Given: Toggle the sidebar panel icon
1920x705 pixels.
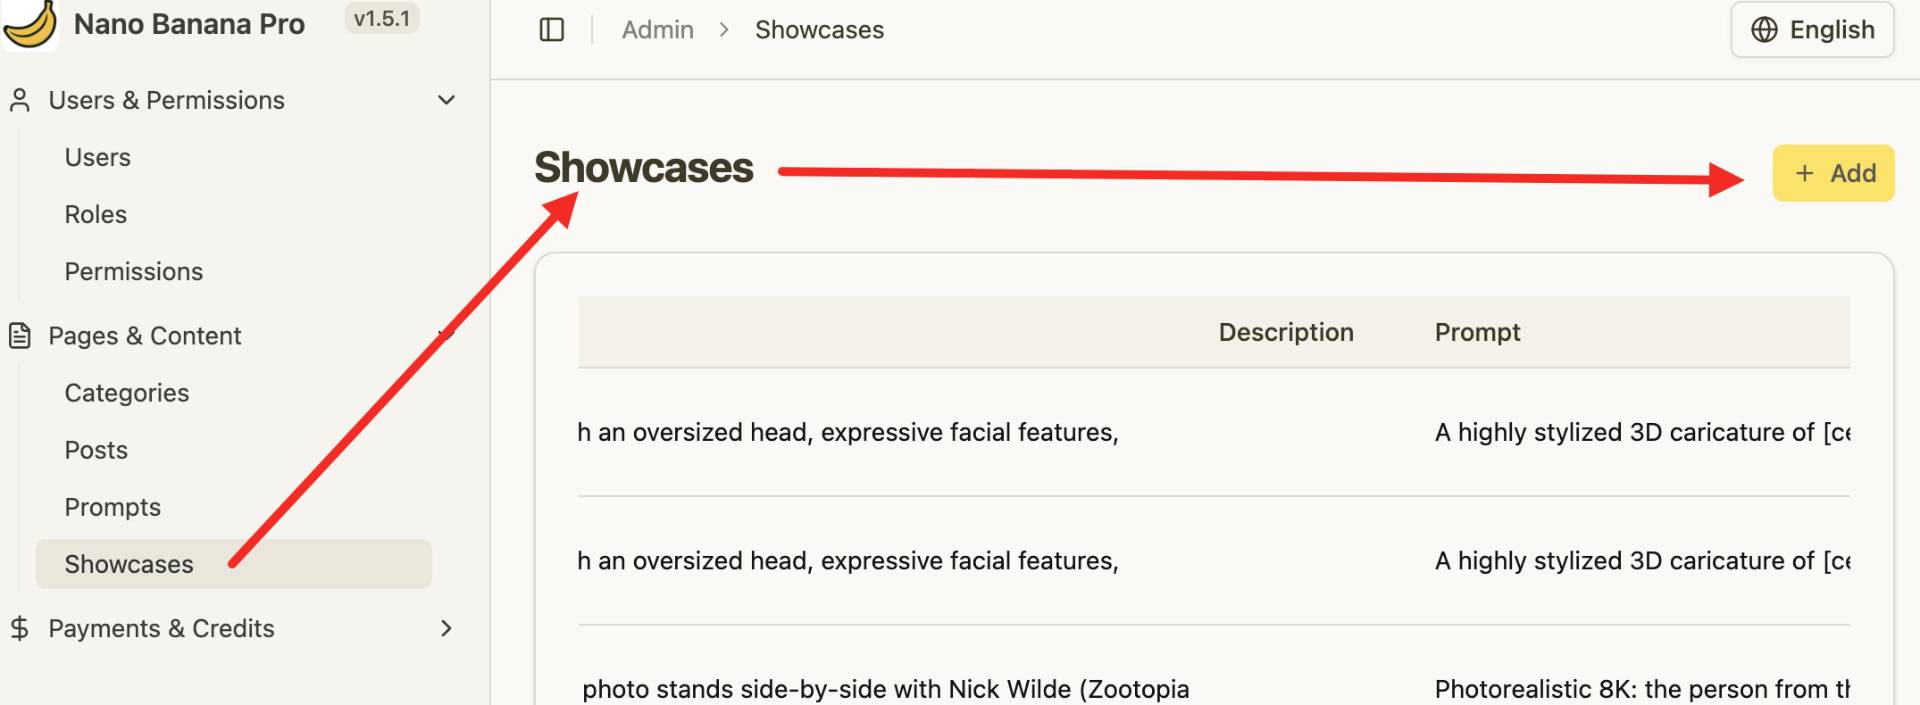Looking at the screenshot, I should [552, 30].
